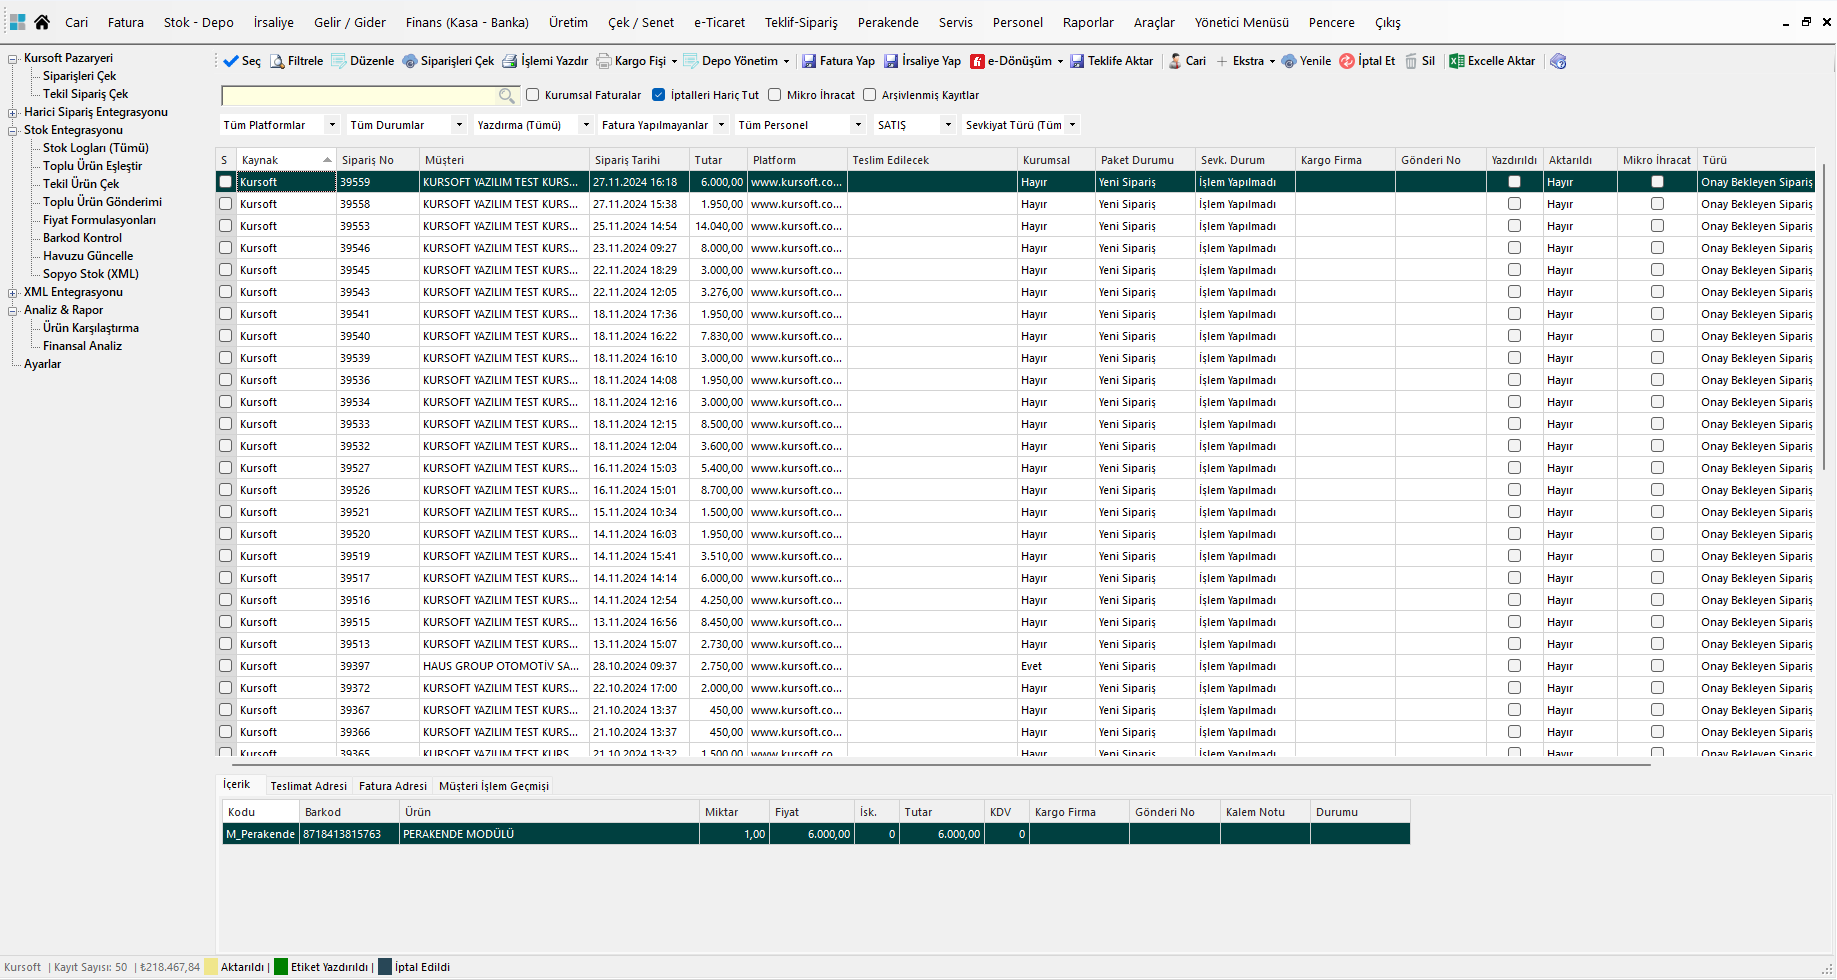
Task: Open the Fatura menu
Action: pyautogui.click(x=126, y=22)
